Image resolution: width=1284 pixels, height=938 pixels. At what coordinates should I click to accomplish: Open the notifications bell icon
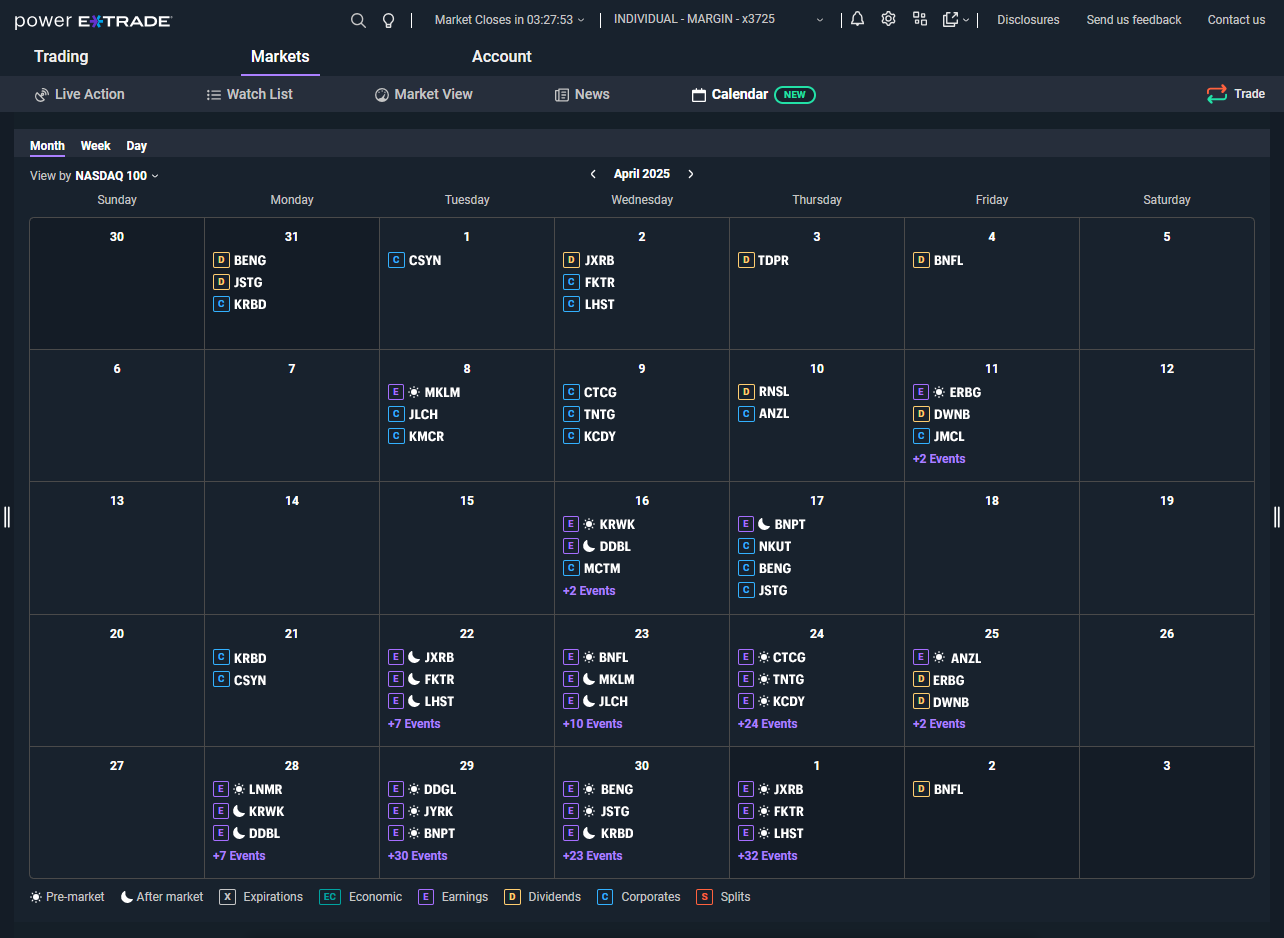click(857, 19)
